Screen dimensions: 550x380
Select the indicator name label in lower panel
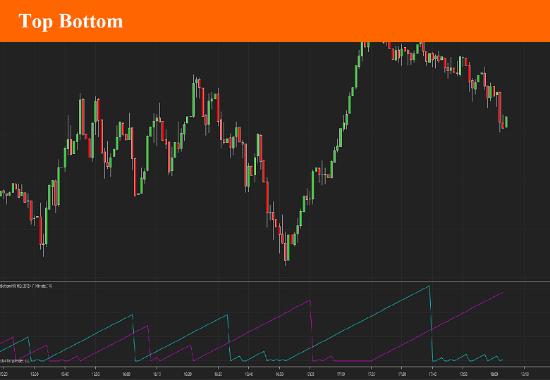click(26, 286)
